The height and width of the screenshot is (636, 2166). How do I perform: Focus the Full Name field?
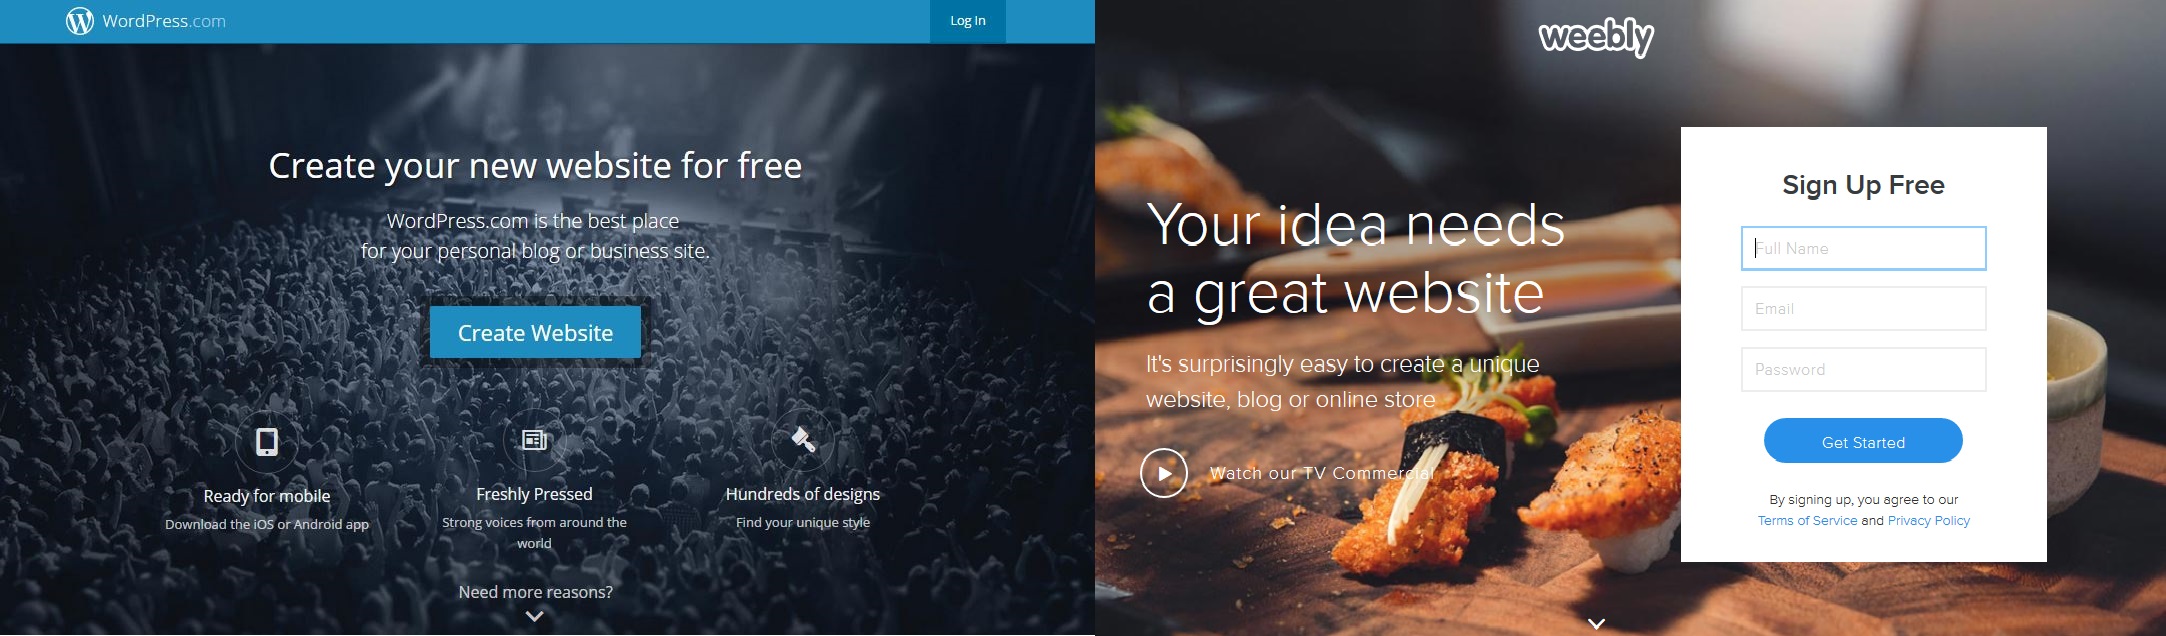[x=1863, y=248]
